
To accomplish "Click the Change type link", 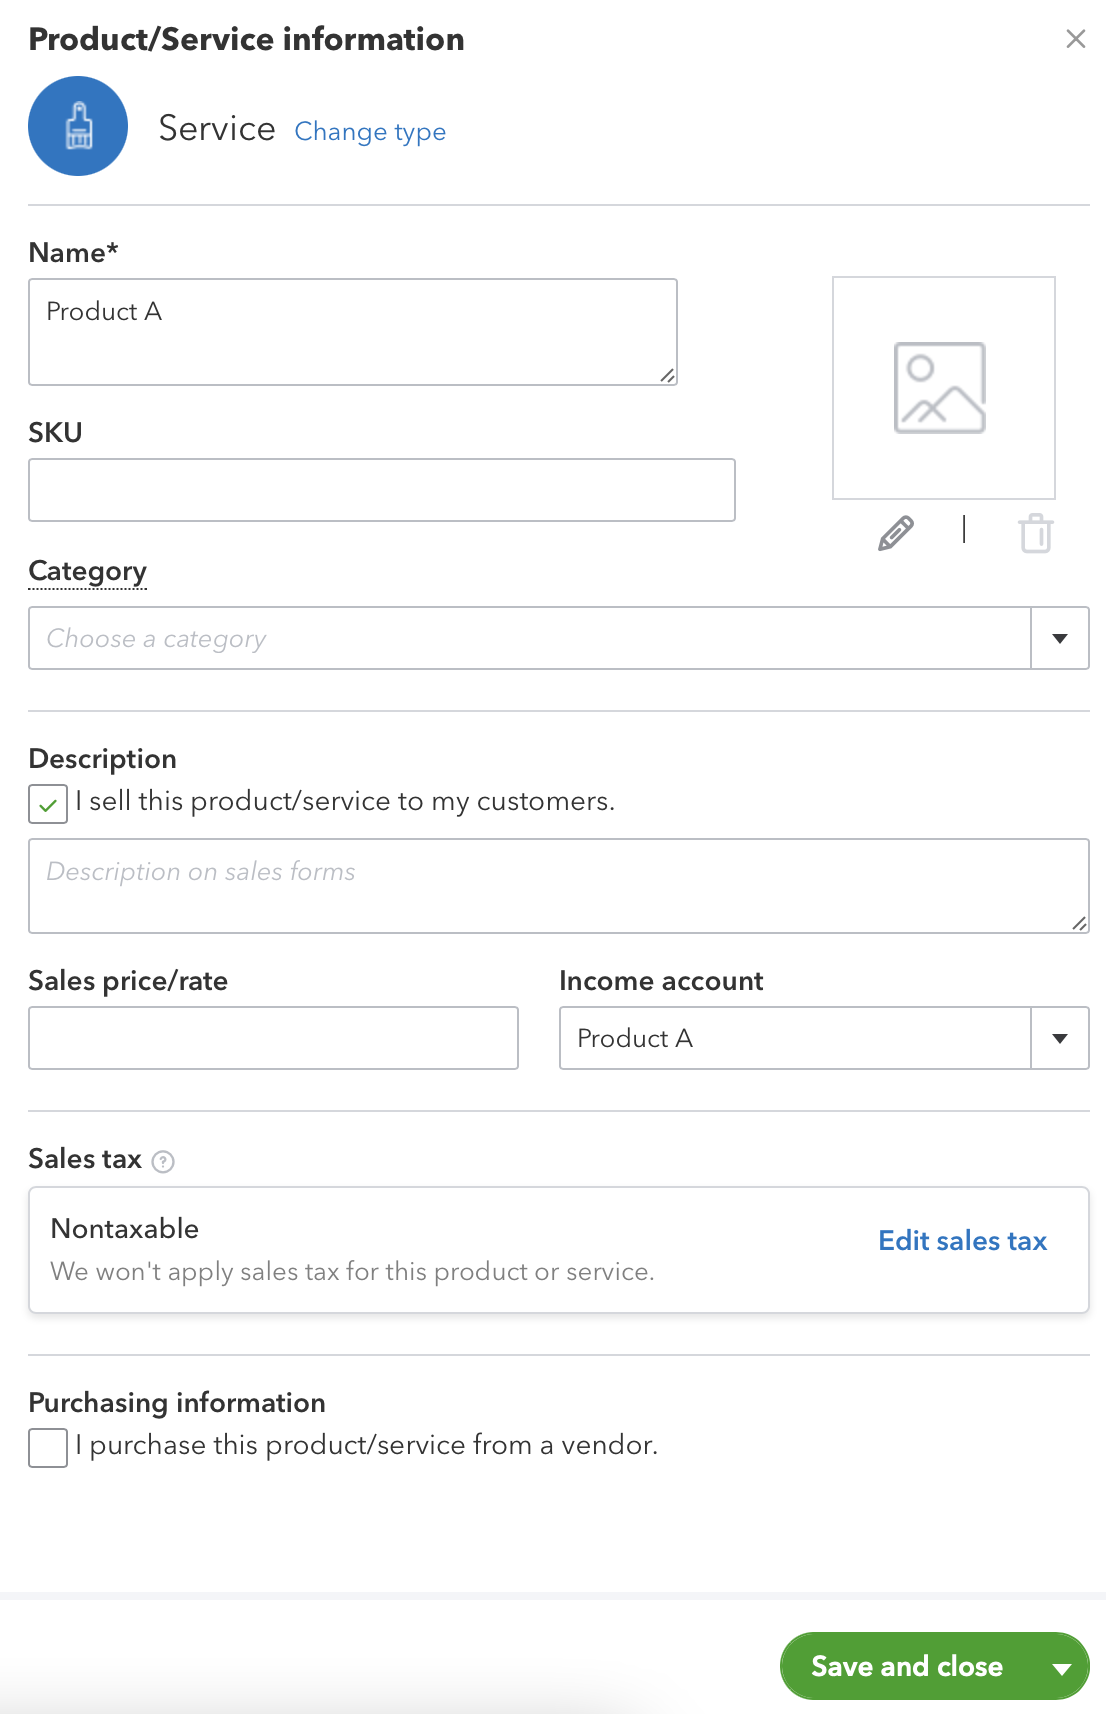I will (370, 131).
